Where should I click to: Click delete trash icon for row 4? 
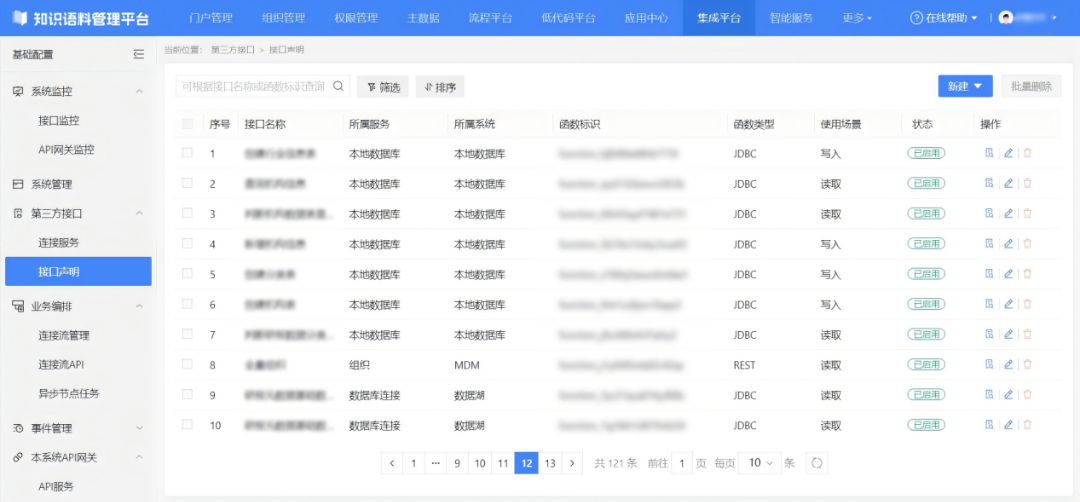(x=1027, y=244)
